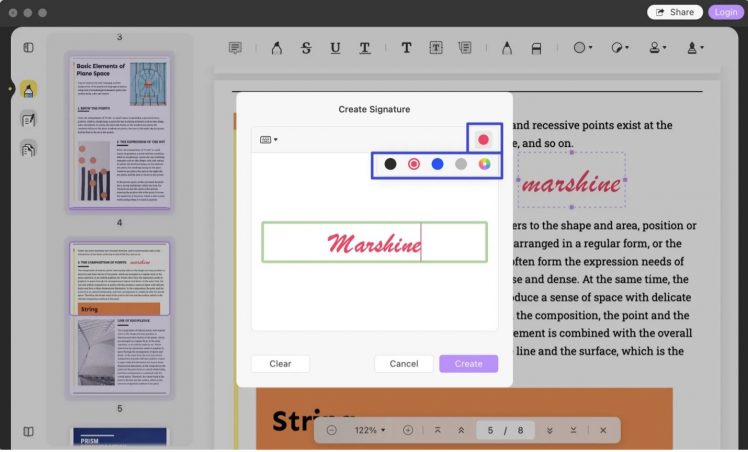This screenshot has height=452, width=748.
Task: Open the keyboard input type dropdown
Action: (x=268, y=139)
